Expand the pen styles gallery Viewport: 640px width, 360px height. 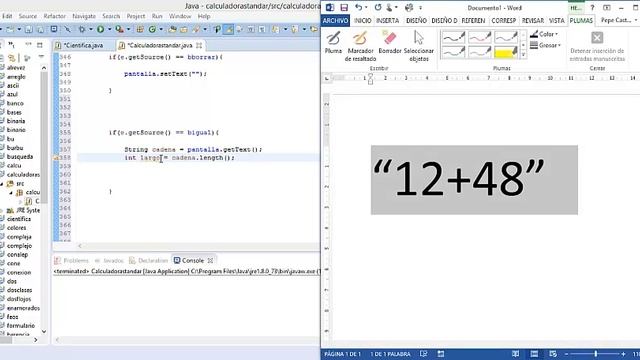523,55
